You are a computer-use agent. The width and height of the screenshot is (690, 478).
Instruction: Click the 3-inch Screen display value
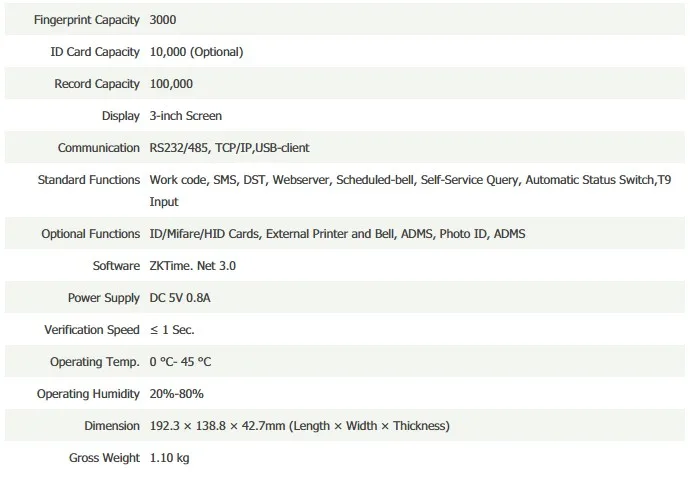point(186,116)
